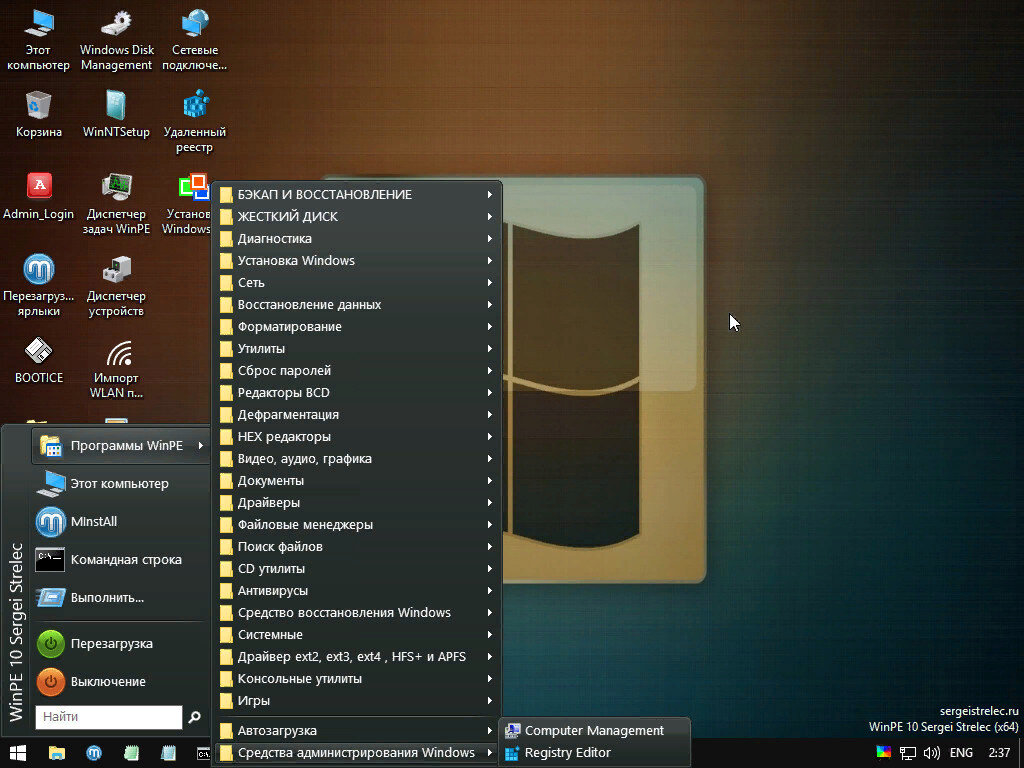Expand БЭКАП И ВОССТАНОВЛЕНИЕ folder
Screen dimensions: 1024x768
357,195
